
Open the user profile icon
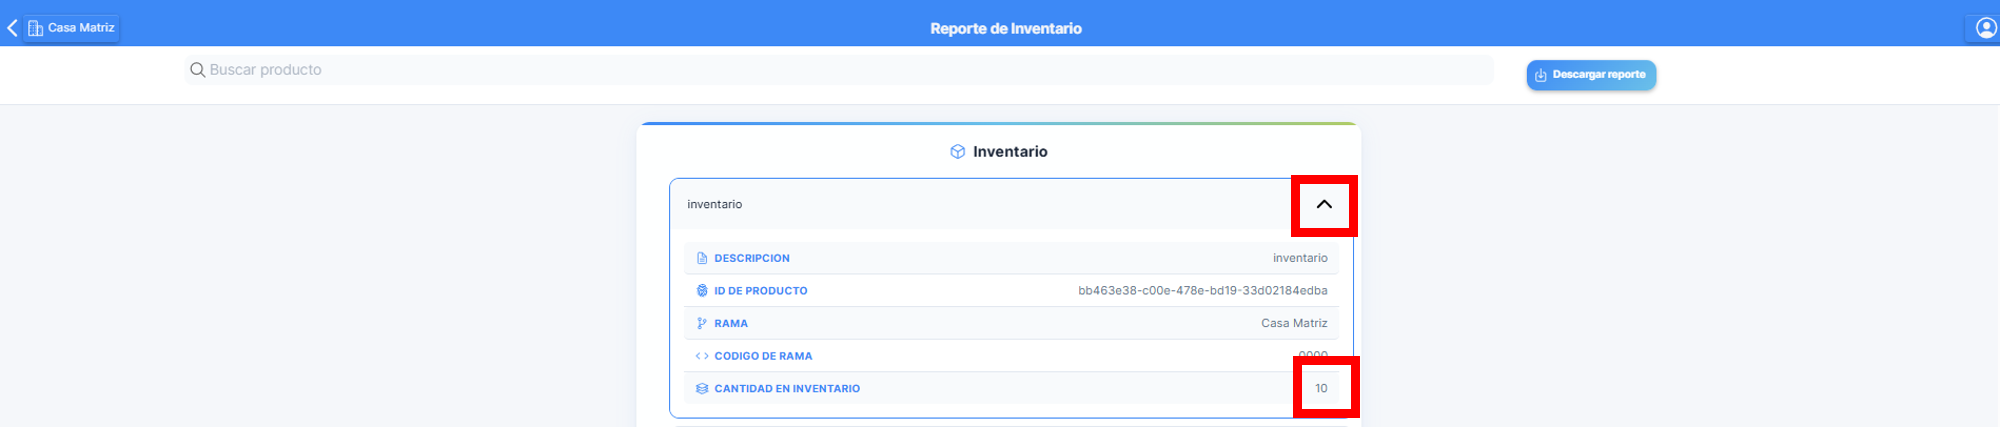(x=1986, y=28)
